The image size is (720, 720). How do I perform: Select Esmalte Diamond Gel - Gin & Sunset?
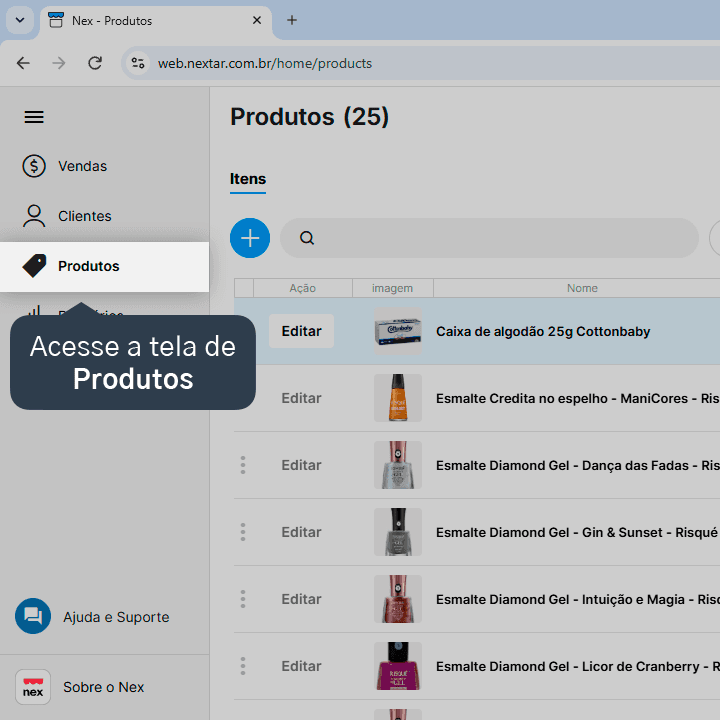coord(577,533)
